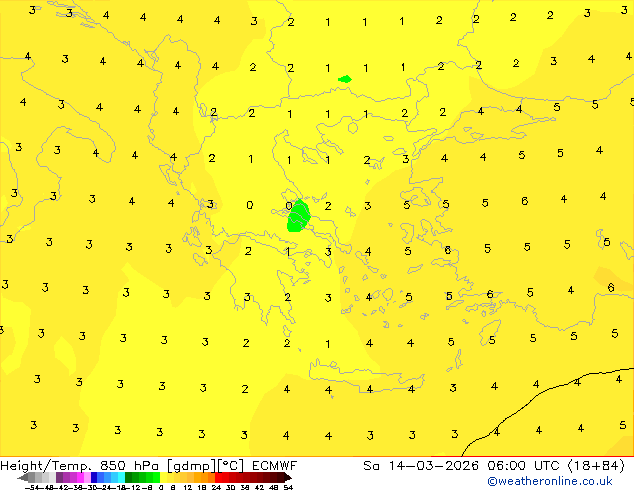
Task: Click the [gdmp][°C] units label
Action: [205, 466]
